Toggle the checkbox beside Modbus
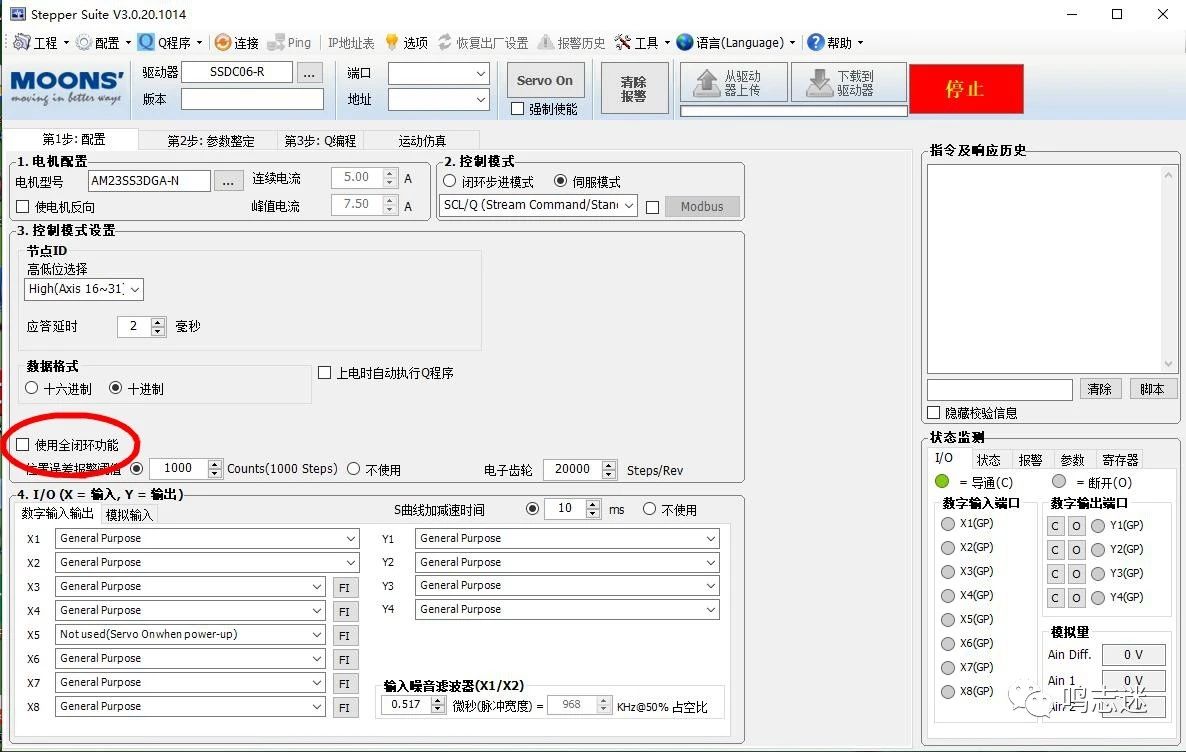 point(652,207)
